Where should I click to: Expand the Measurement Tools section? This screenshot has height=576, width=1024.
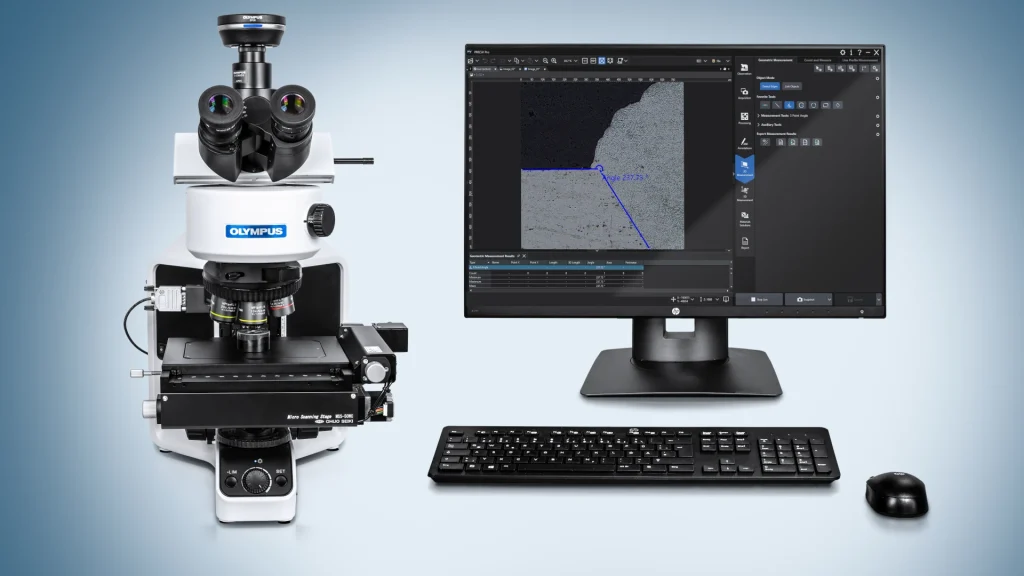758,116
